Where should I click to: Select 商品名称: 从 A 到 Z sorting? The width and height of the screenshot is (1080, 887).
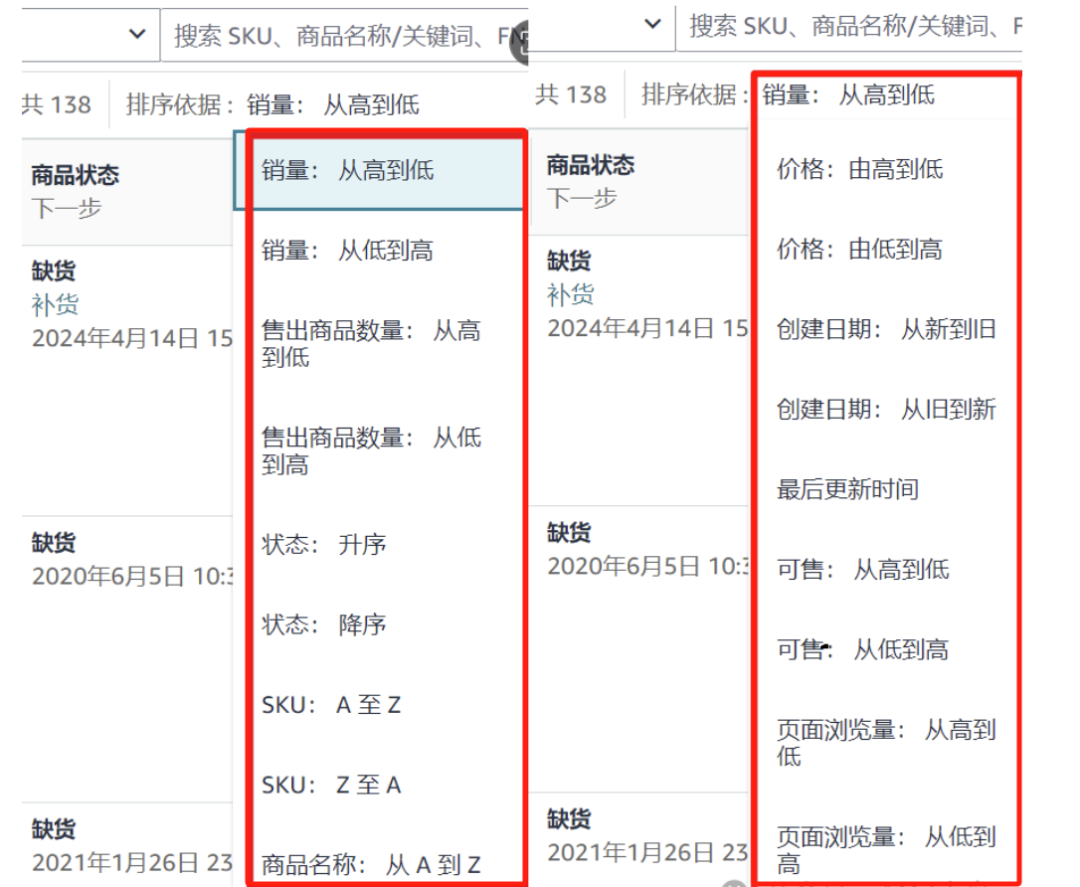pos(371,864)
